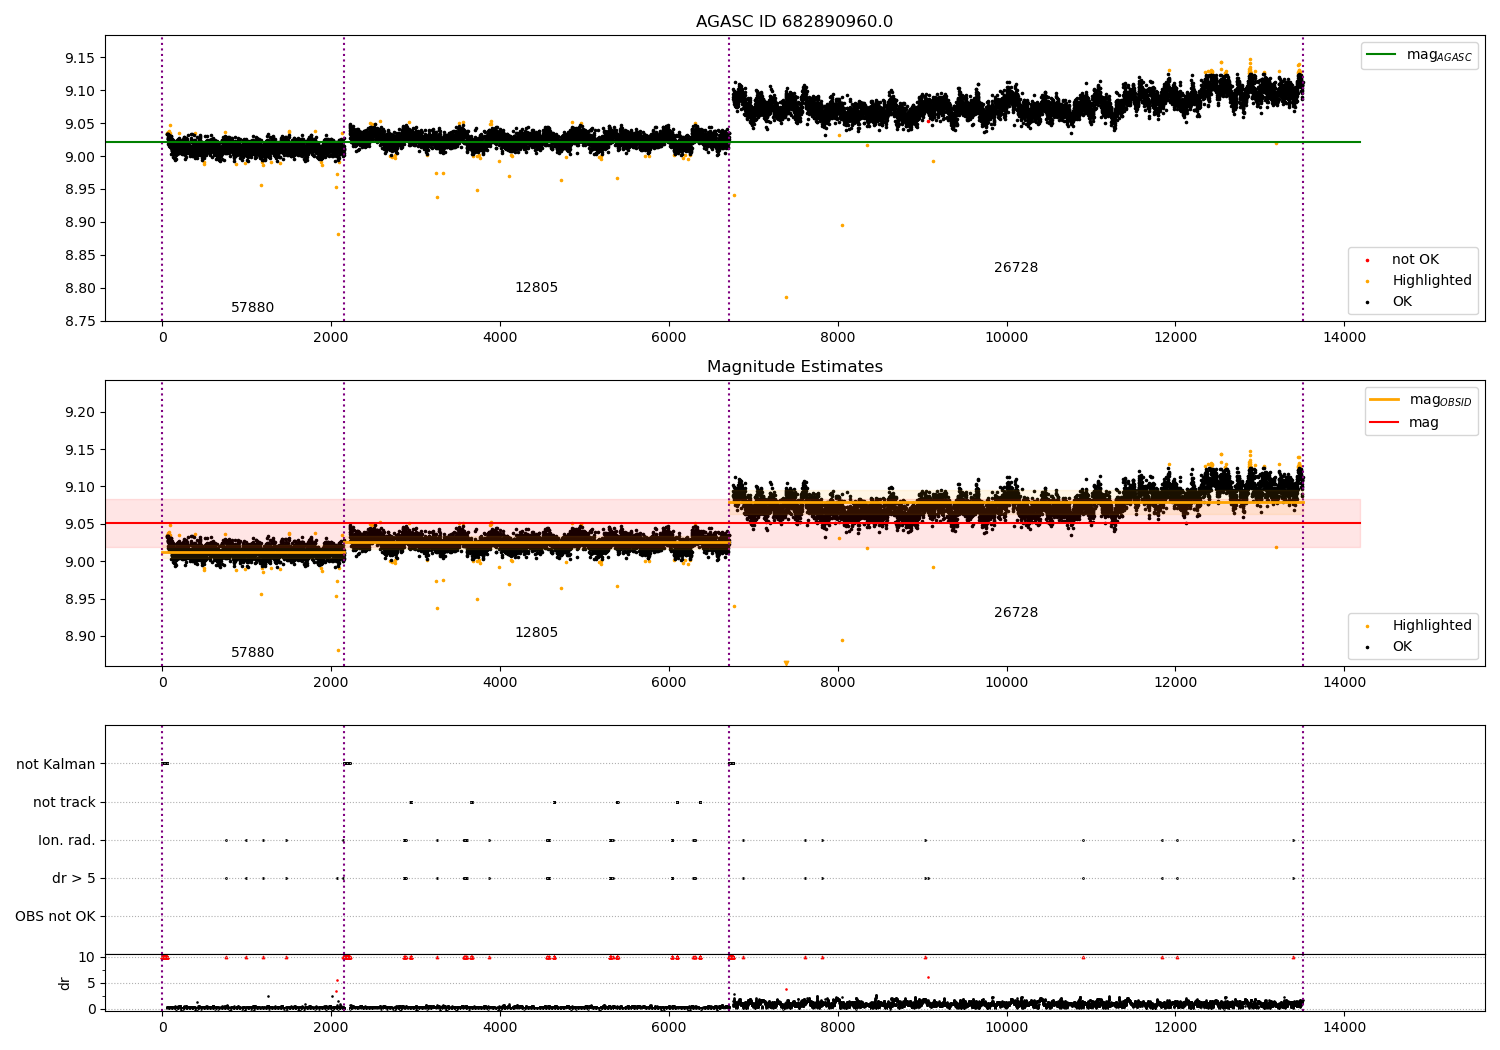This screenshot has width=1500, height=1050.
Task: Click the y-axis tick '8.90' in middle panel
Action: click(x=79, y=637)
